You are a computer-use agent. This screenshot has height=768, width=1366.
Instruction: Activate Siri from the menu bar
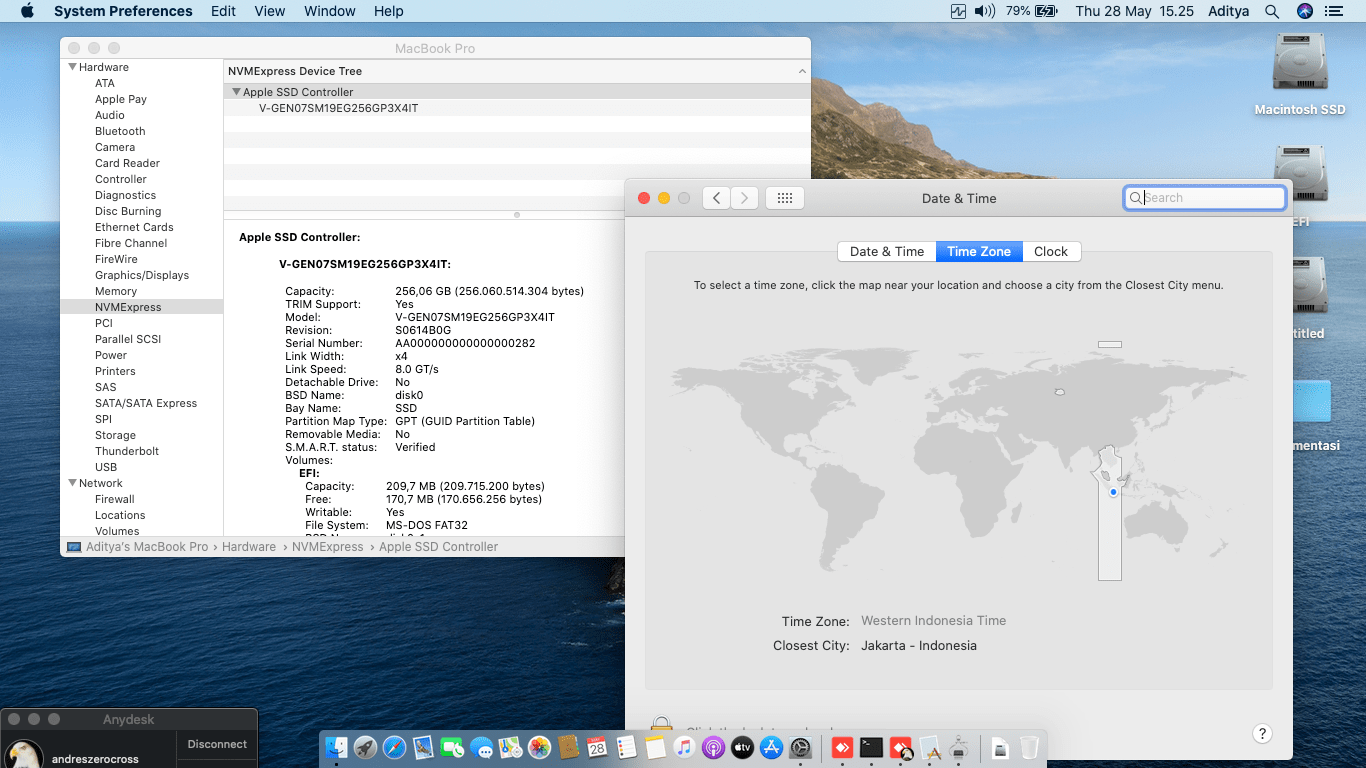[1304, 11]
